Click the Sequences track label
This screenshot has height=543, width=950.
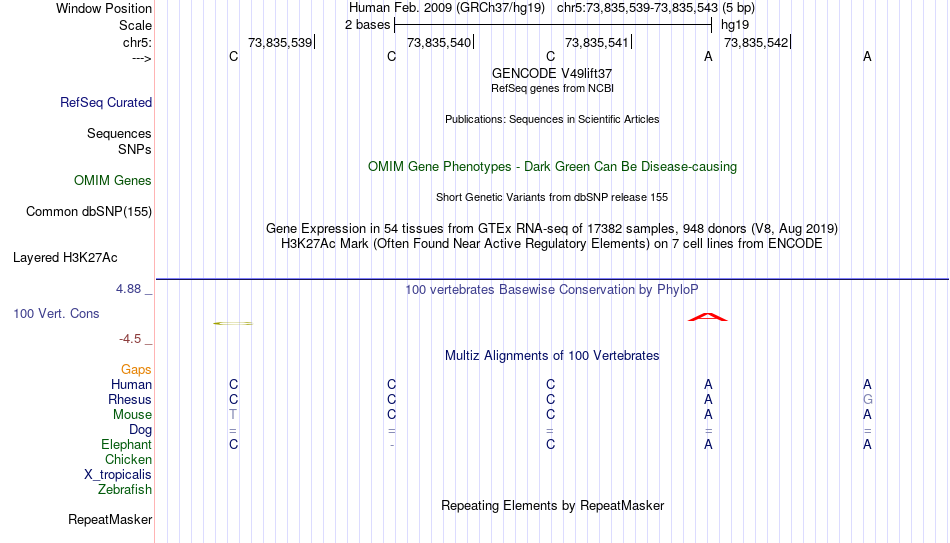(x=119, y=133)
